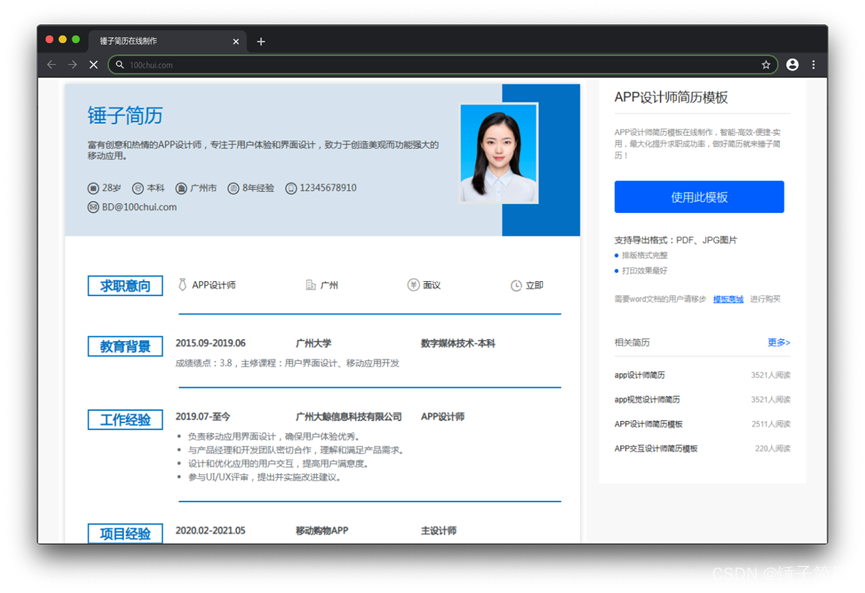Click the 求职意向 section label
This screenshot has width=865, height=593.
[125, 286]
